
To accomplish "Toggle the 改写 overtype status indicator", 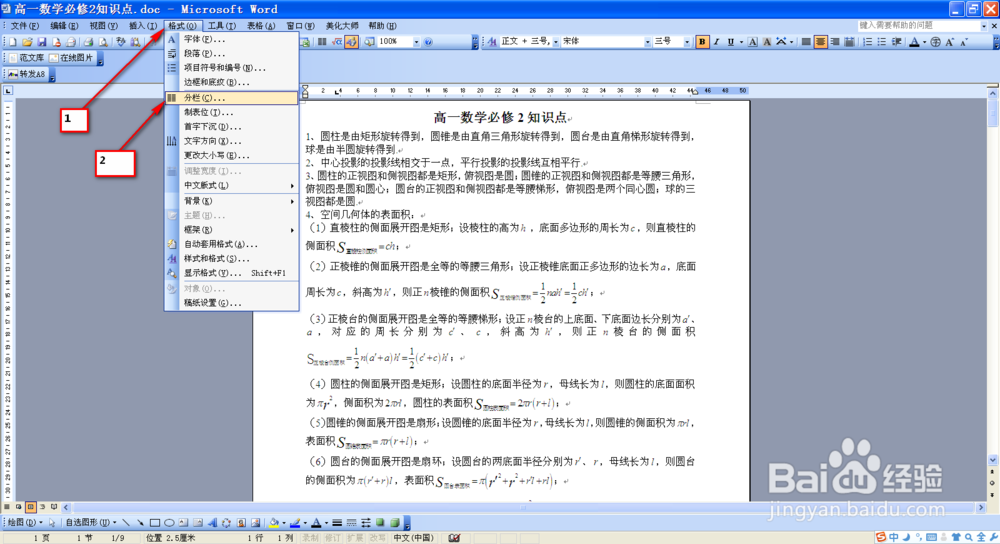I will tap(378, 538).
